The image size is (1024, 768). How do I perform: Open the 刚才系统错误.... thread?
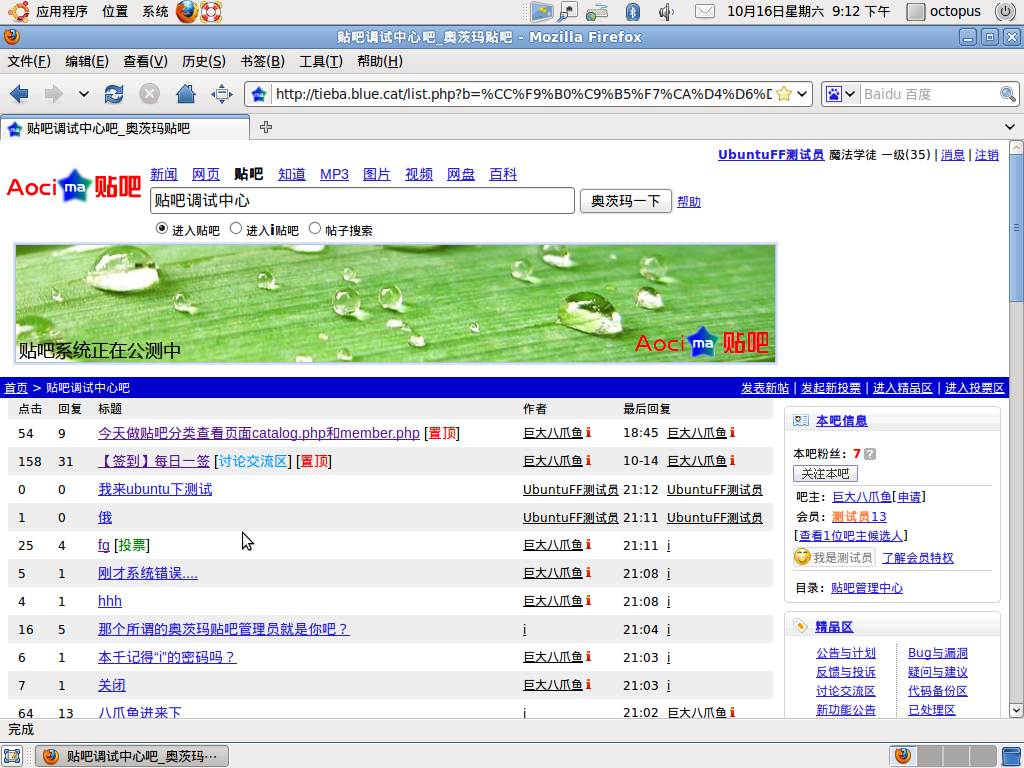coord(148,573)
